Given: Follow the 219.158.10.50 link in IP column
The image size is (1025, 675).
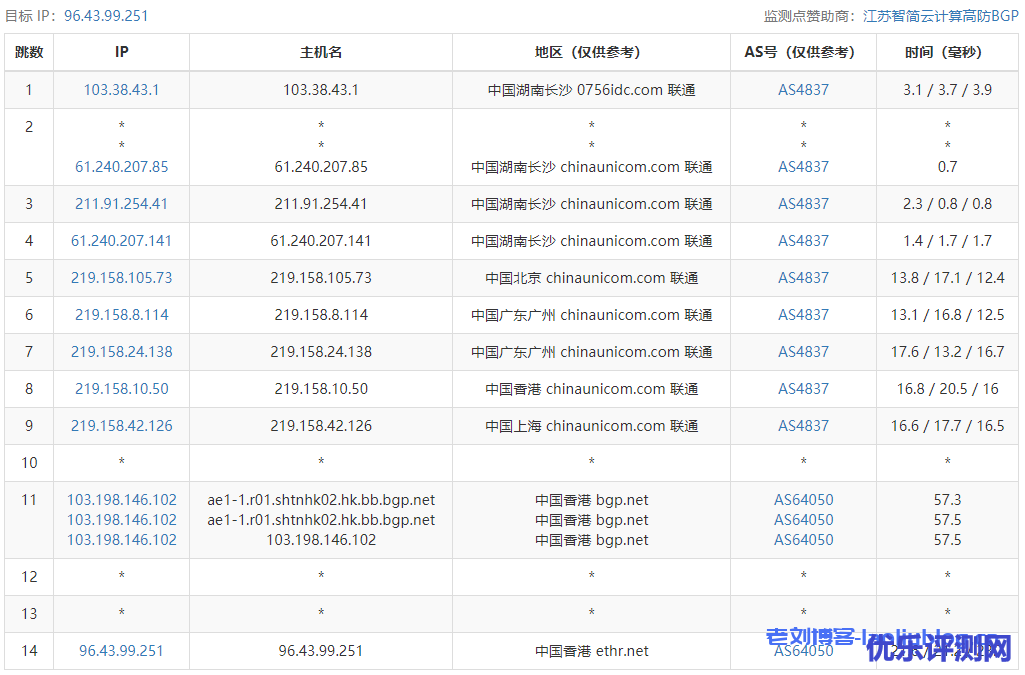Looking at the screenshot, I should pyautogui.click(x=121, y=389).
